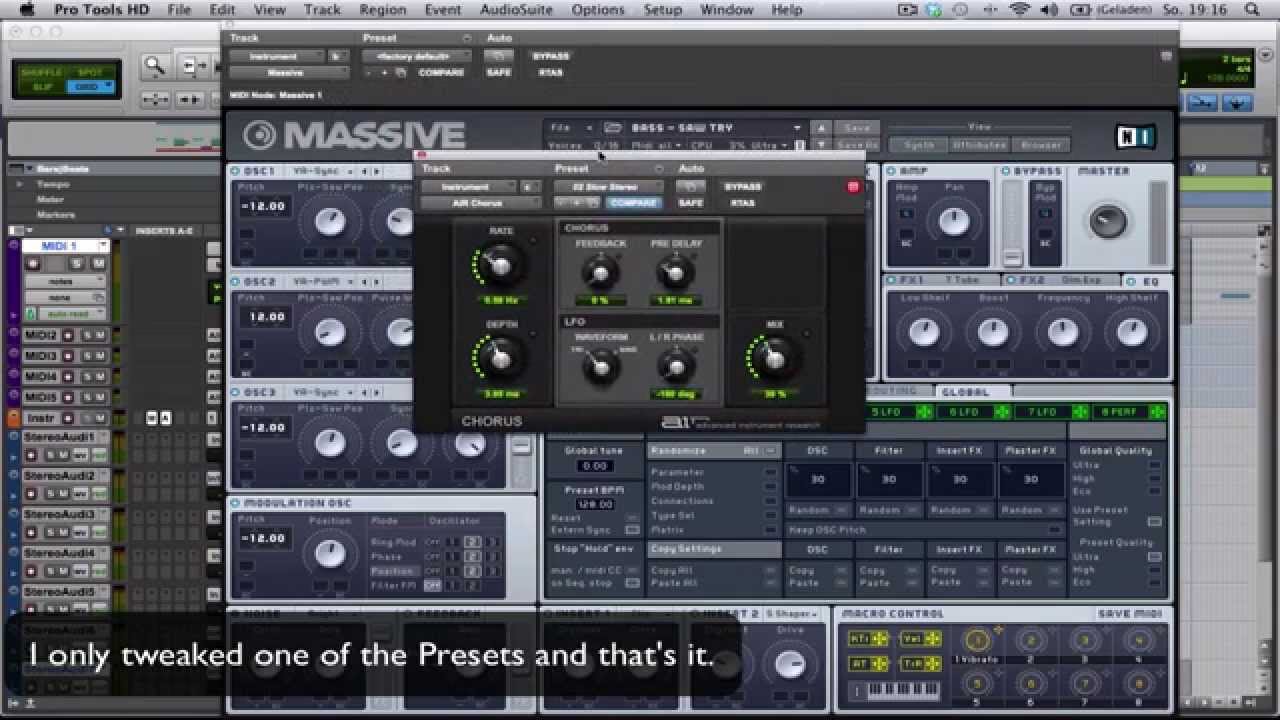Click the Global tune value field

coord(595,466)
